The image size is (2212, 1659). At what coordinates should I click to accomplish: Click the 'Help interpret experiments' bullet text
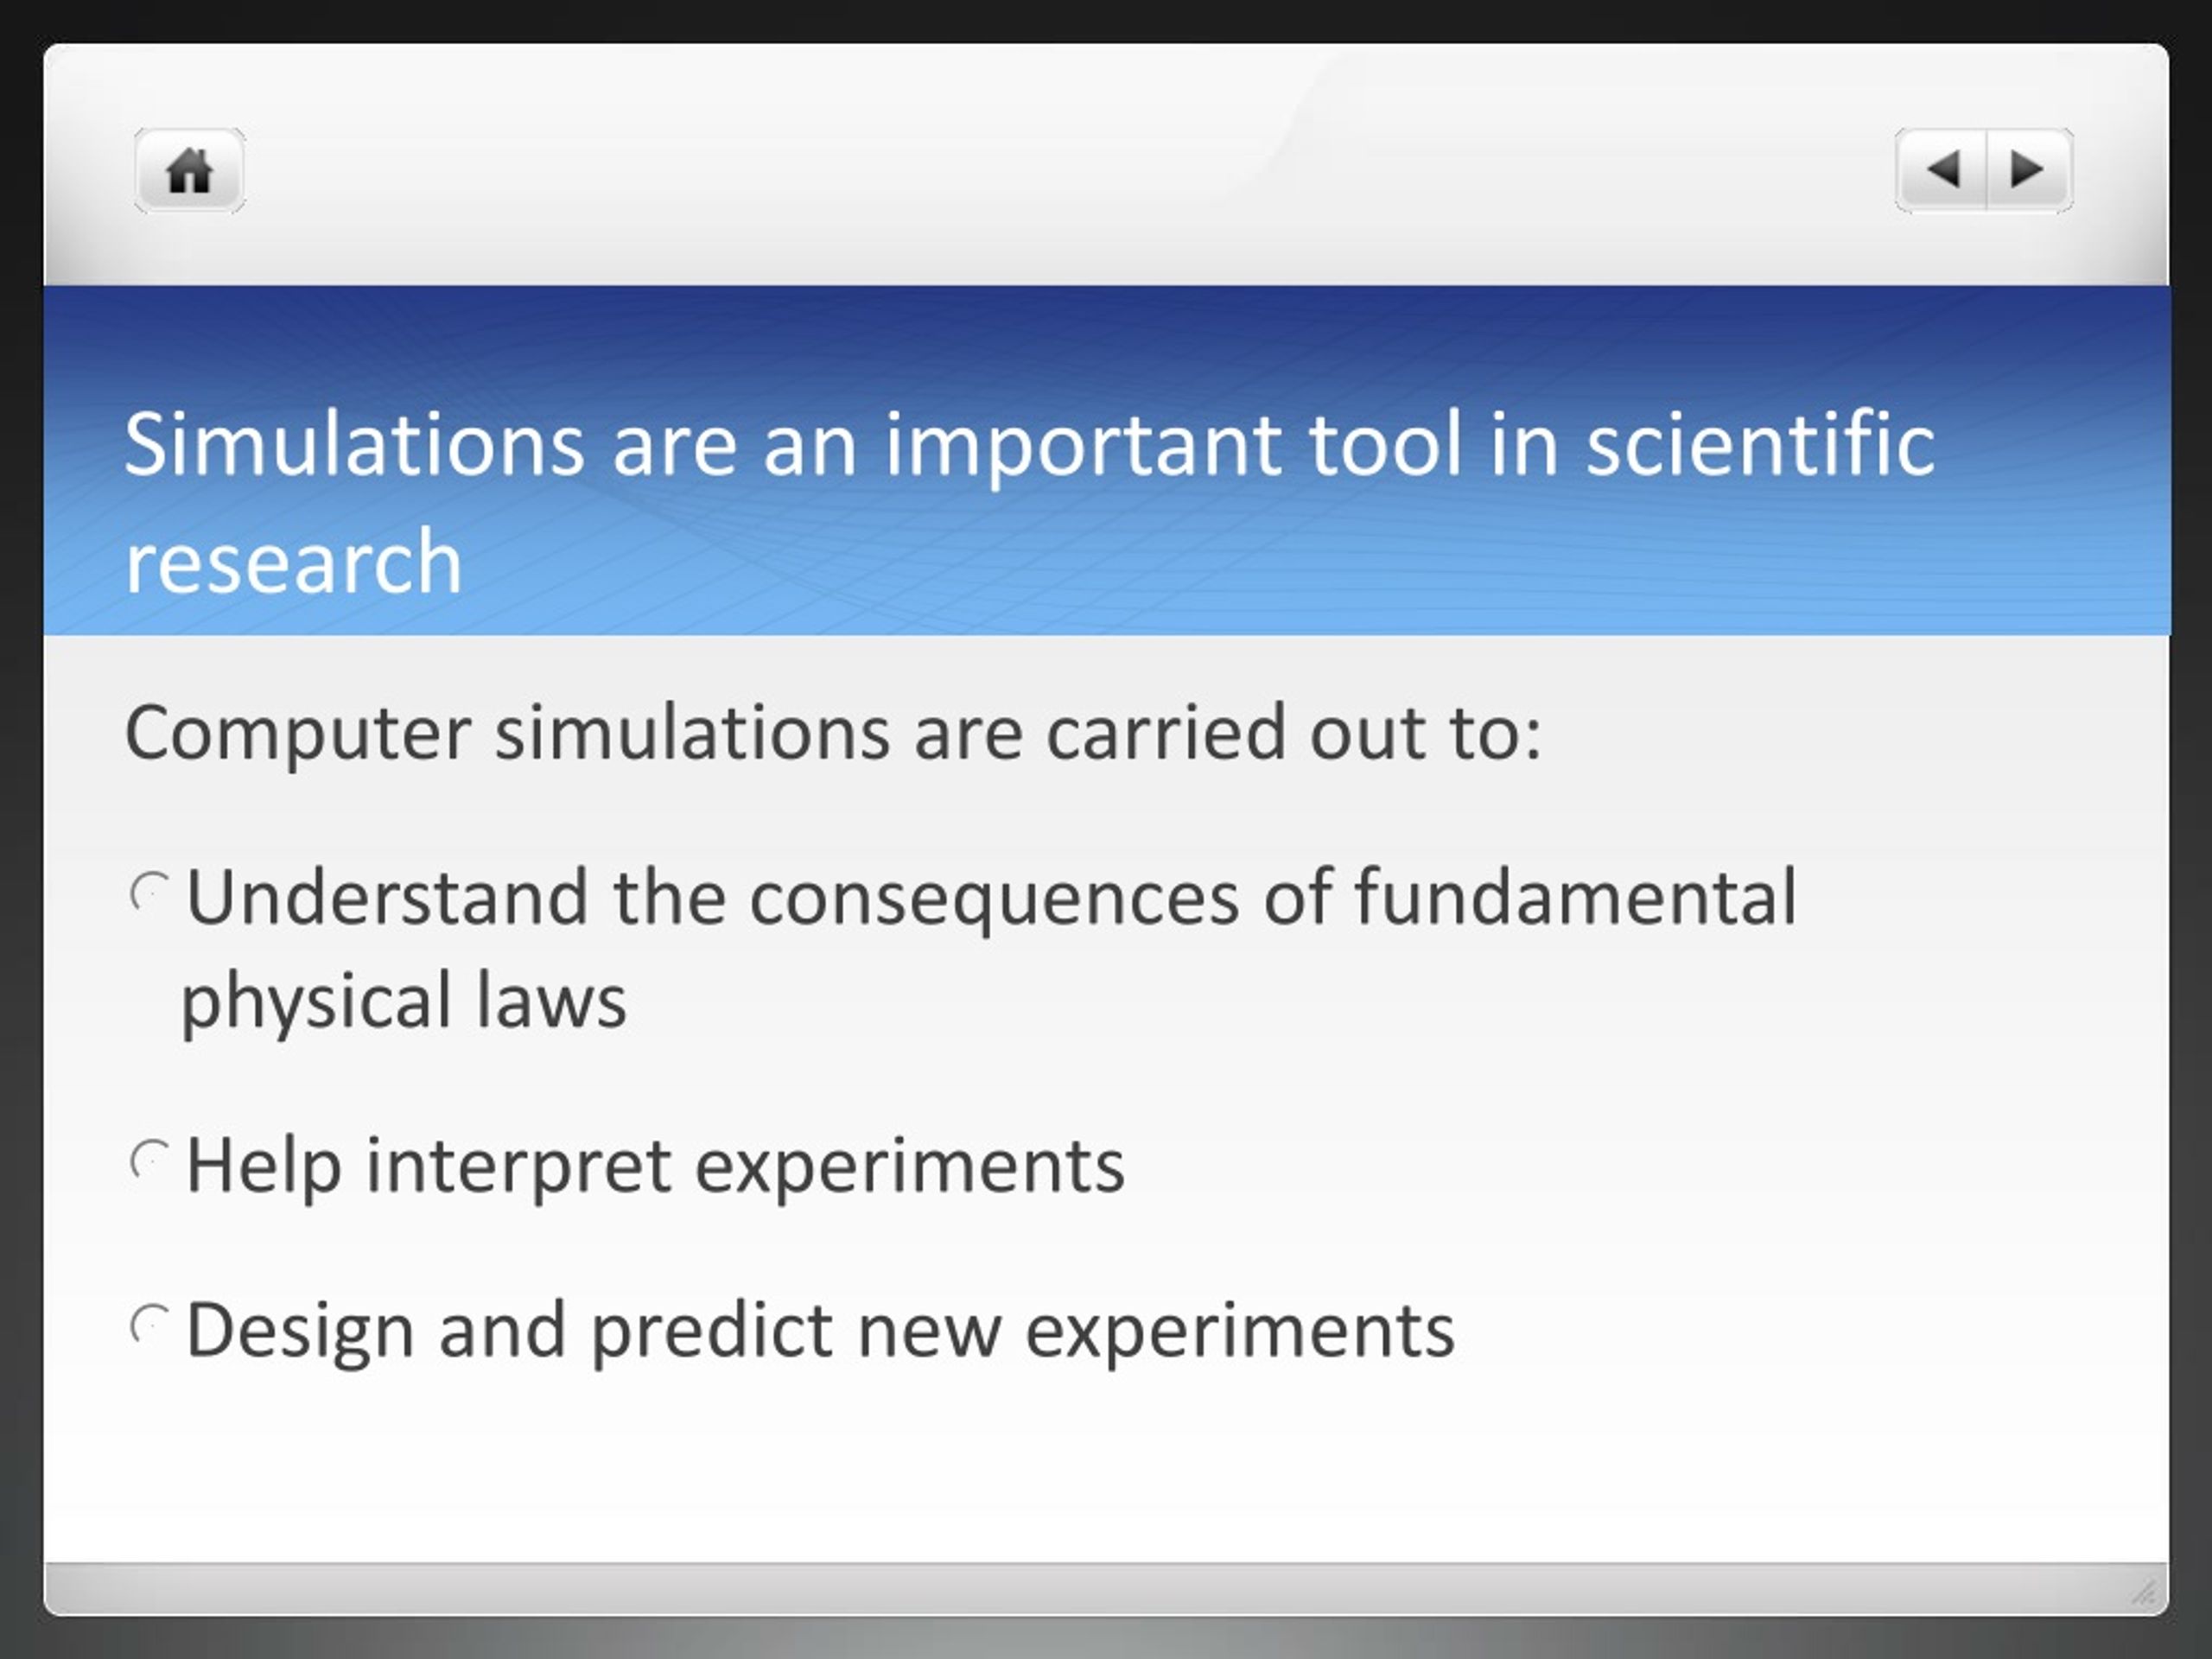tap(655, 1166)
